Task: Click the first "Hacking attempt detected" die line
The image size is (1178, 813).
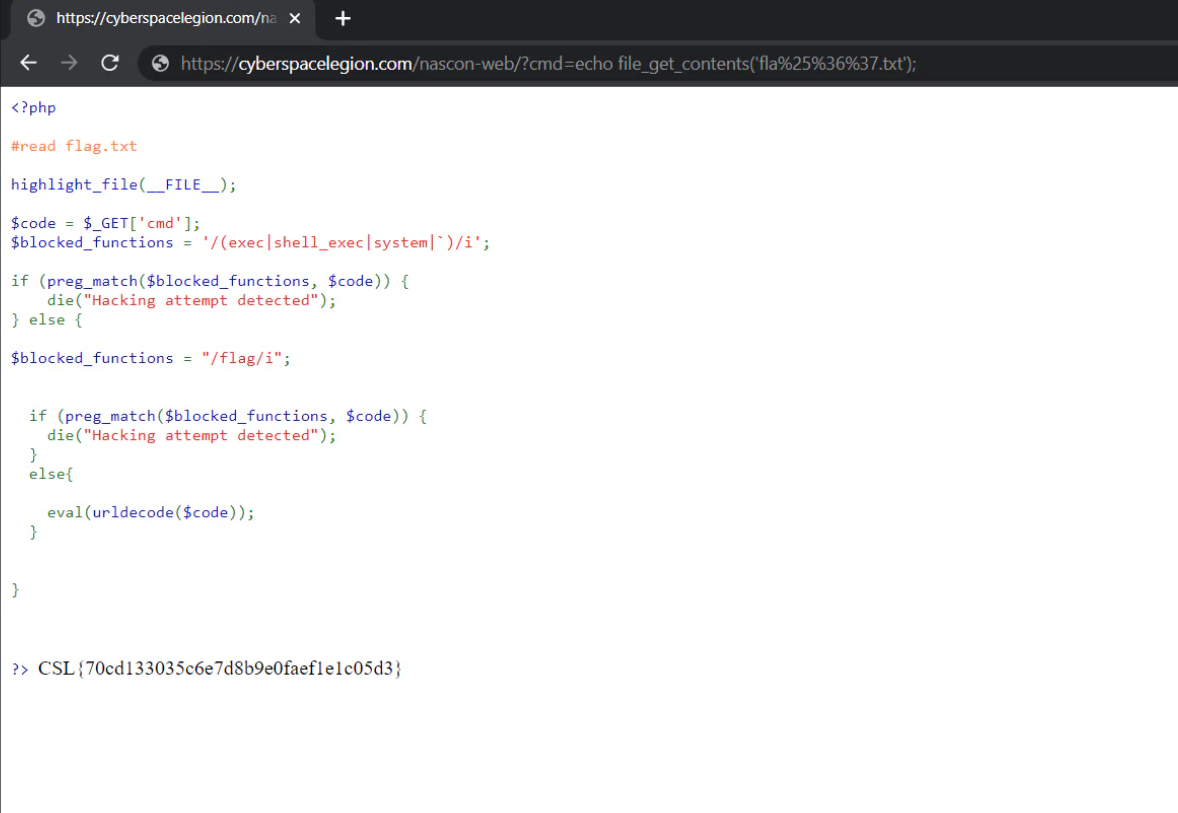Action: coord(191,300)
